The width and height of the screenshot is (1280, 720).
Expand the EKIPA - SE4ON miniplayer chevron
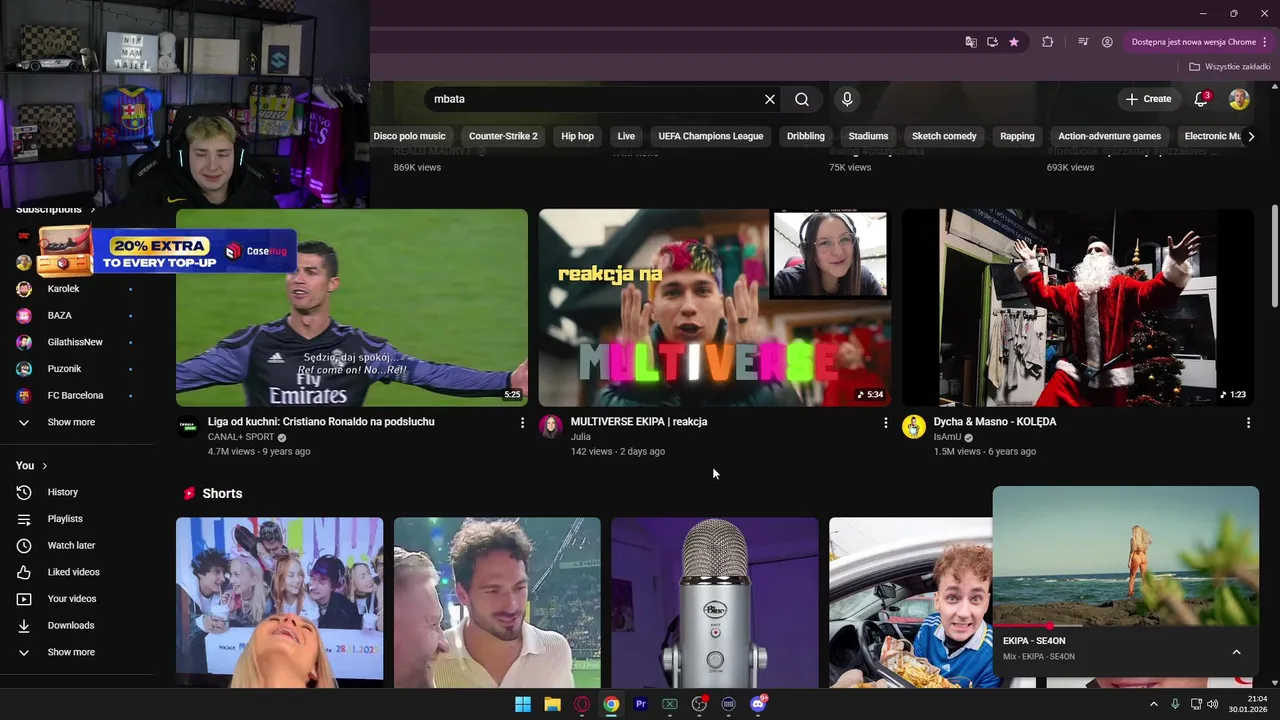(1236, 652)
